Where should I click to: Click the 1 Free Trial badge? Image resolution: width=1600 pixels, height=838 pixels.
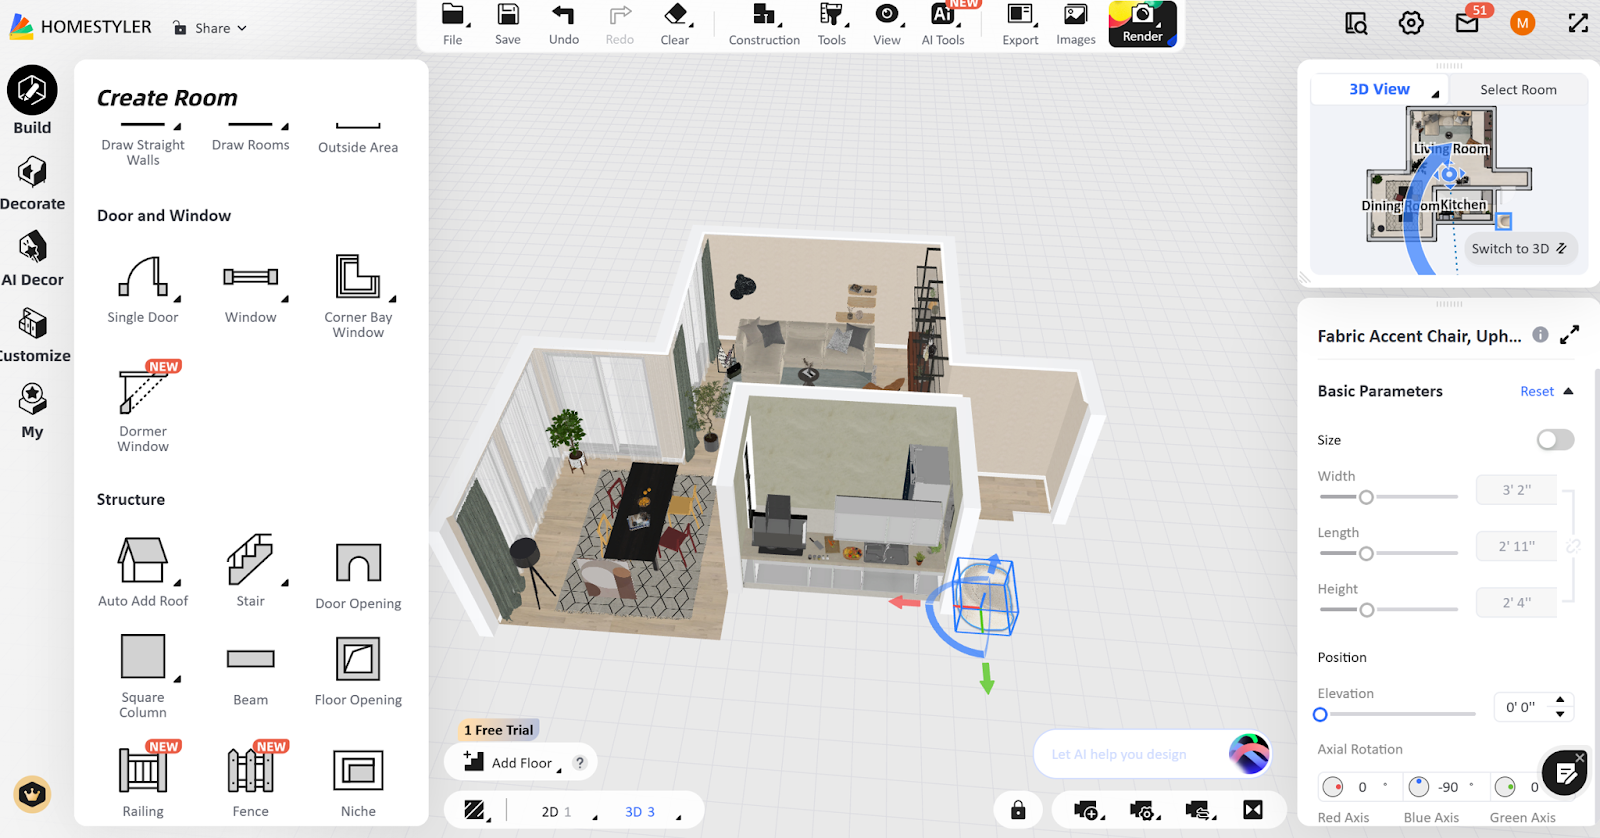498,730
